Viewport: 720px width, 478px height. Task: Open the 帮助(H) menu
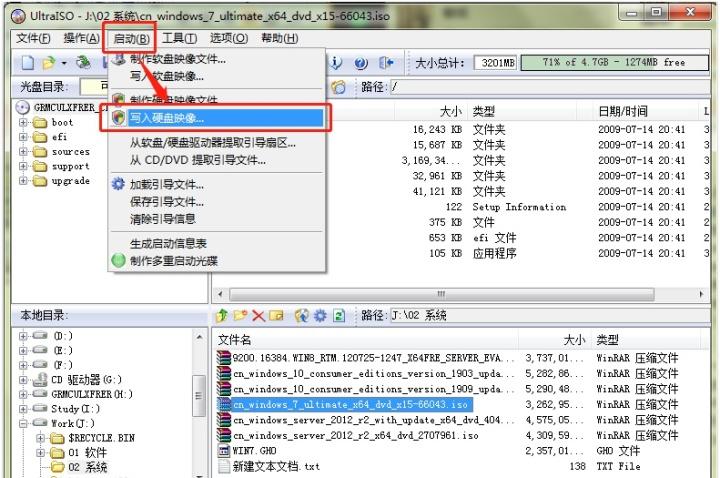279,38
